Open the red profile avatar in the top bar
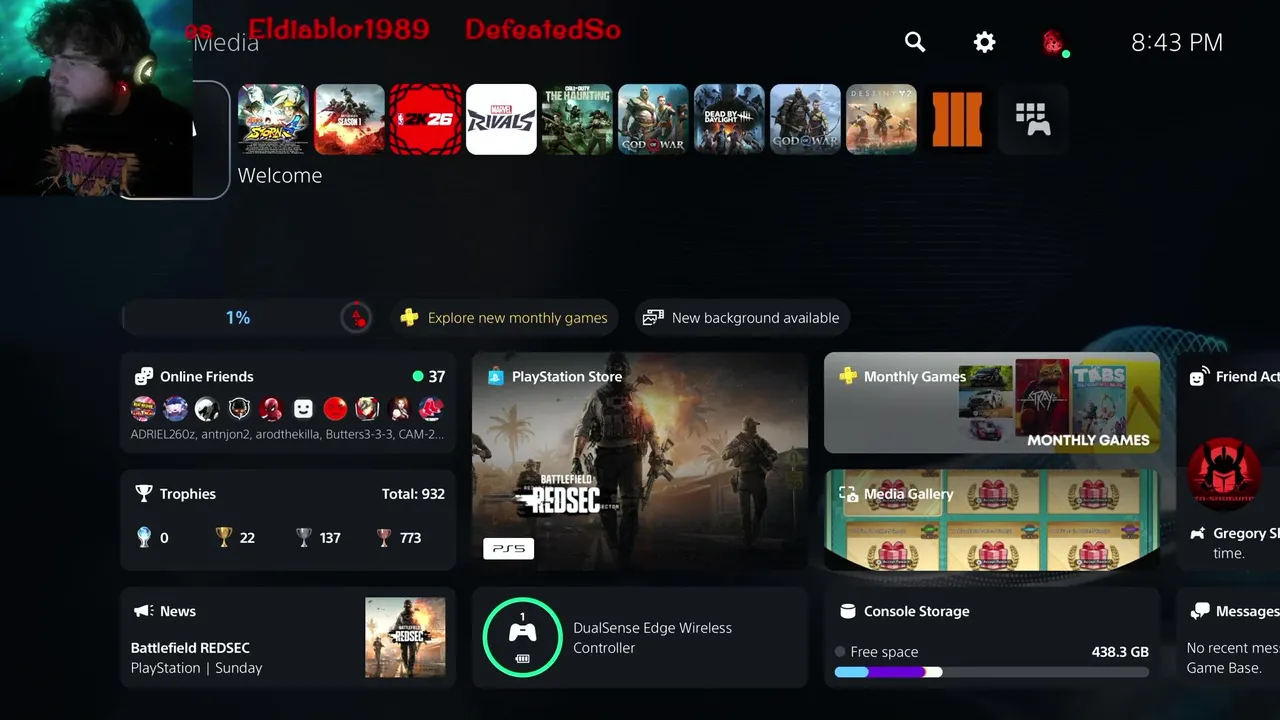 tap(1052, 42)
